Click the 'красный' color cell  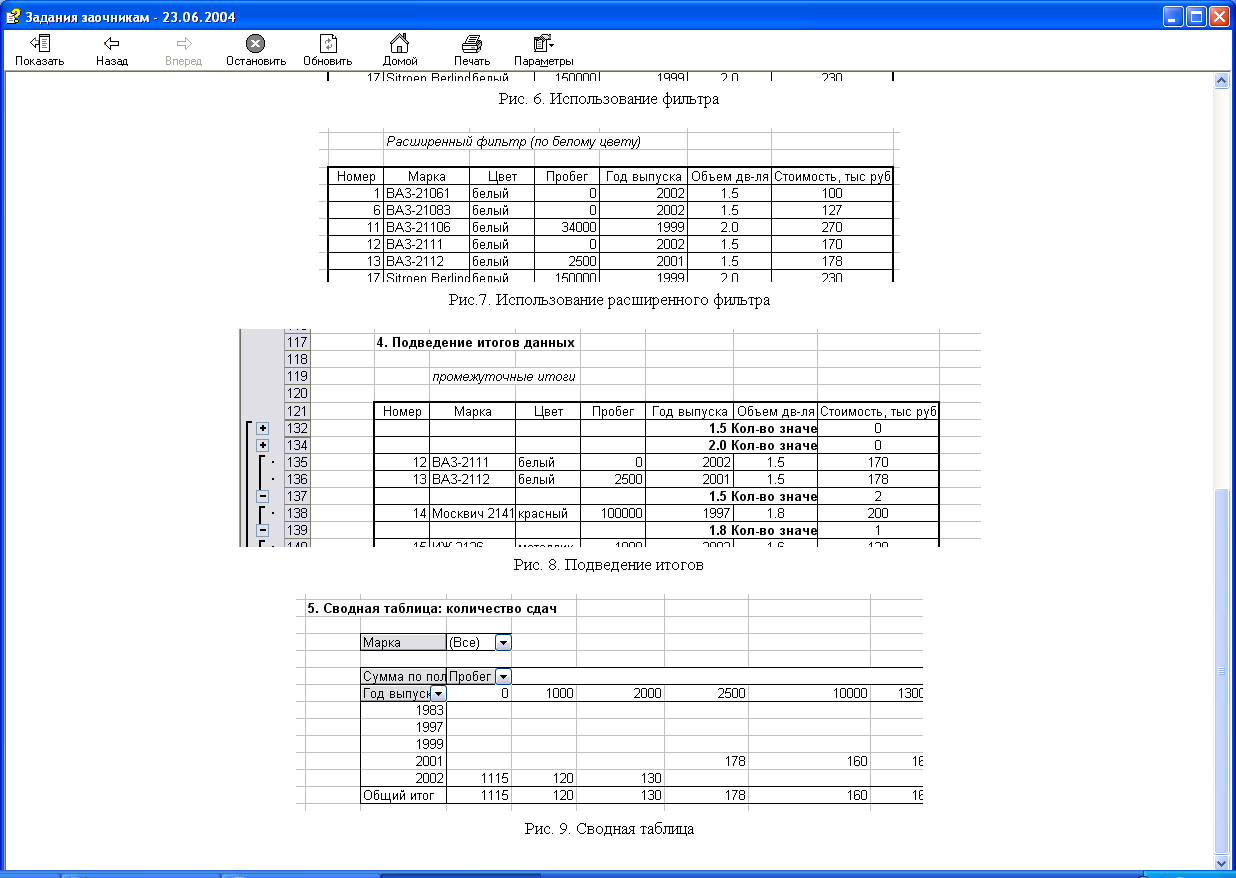click(547, 513)
